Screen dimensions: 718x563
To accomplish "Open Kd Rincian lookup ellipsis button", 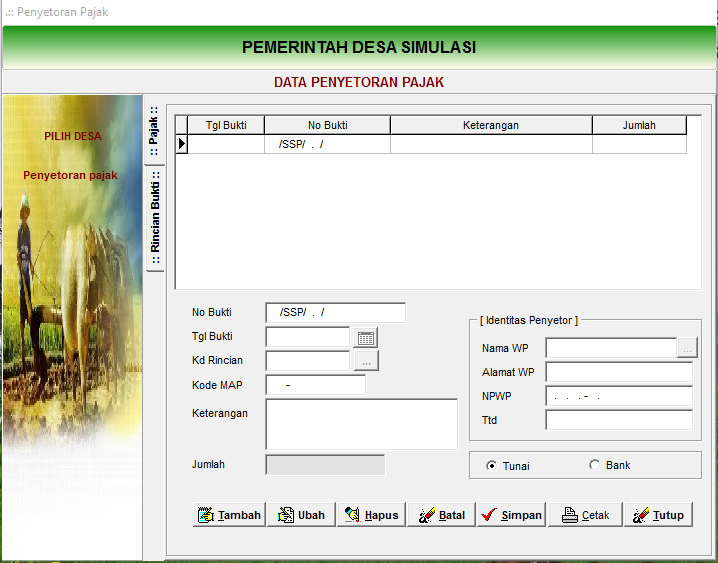I will tap(367, 360).
